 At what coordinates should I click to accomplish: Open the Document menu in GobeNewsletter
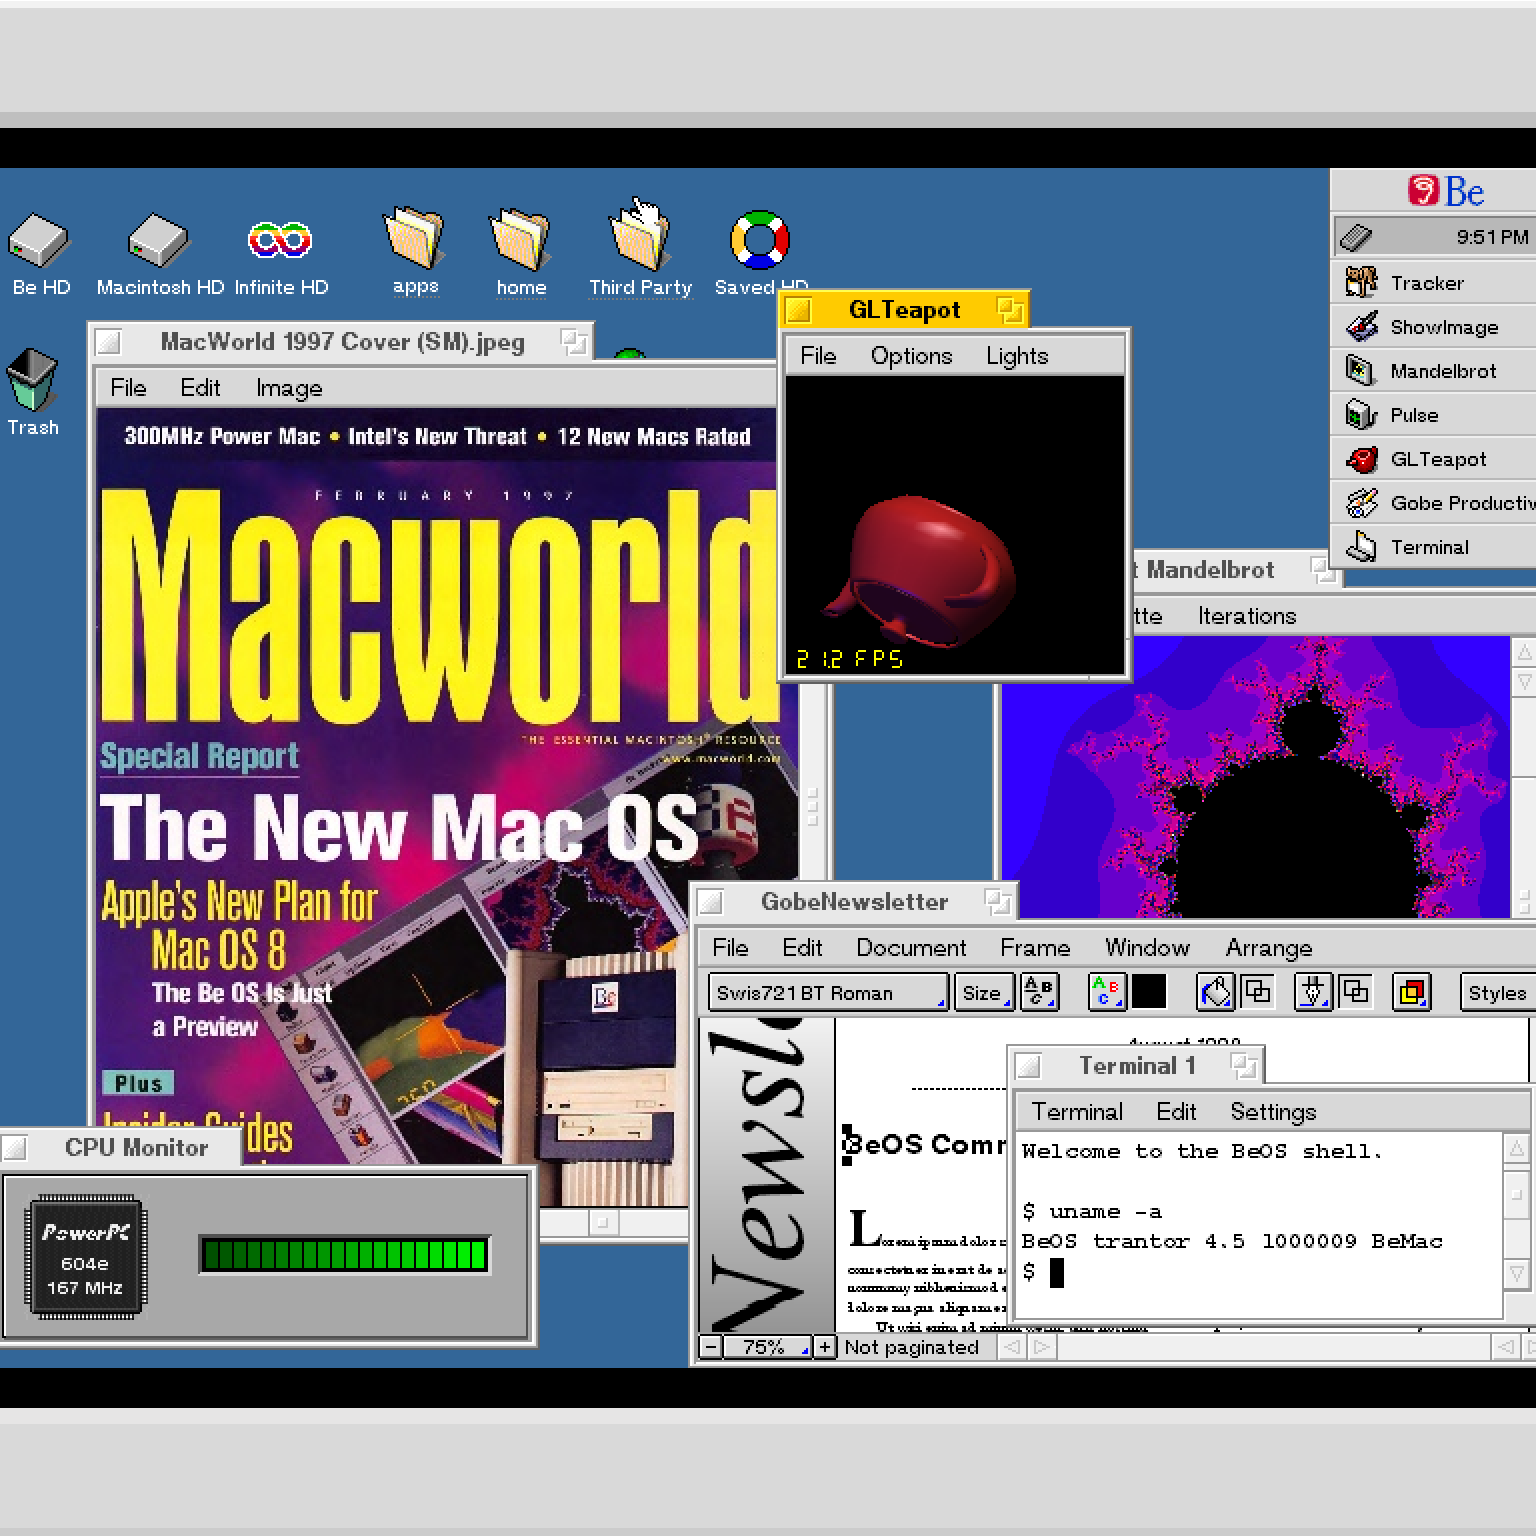coord(911,948)
